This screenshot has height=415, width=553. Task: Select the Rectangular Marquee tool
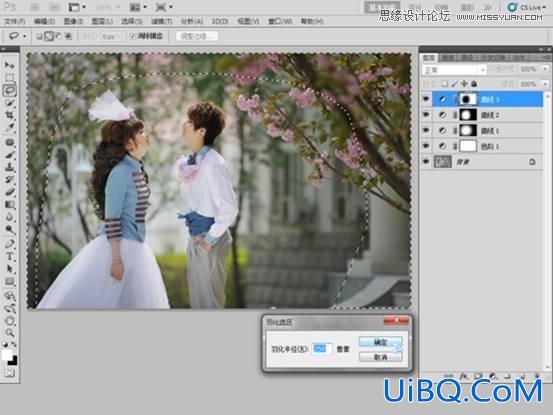[10, 78]
